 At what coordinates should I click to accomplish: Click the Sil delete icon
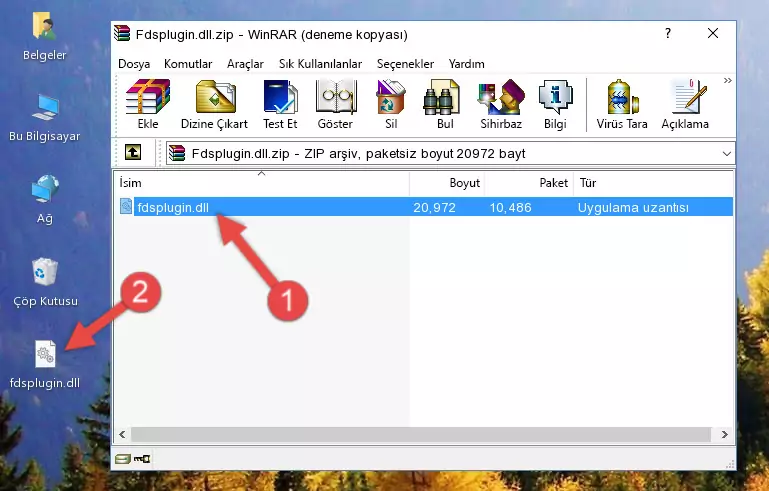point(391,104)
